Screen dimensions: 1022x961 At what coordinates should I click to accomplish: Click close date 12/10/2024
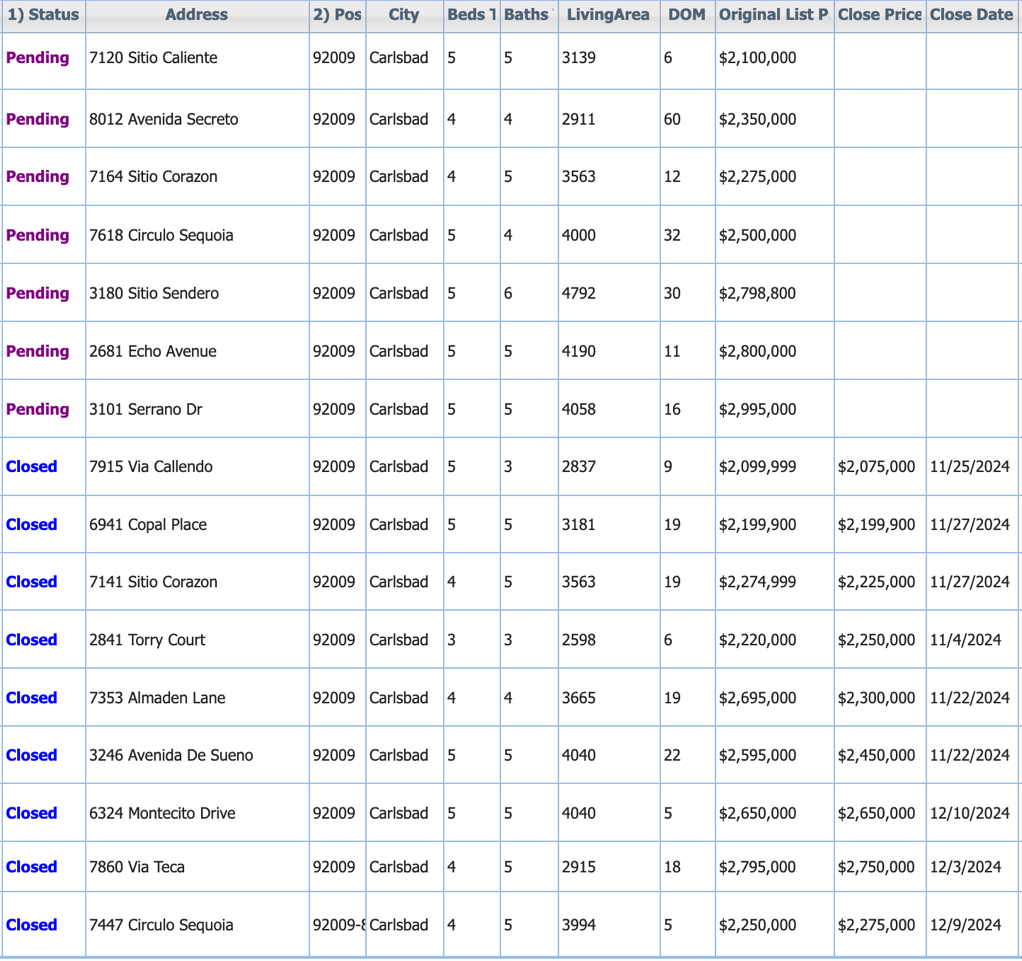[x=969, y=814]
